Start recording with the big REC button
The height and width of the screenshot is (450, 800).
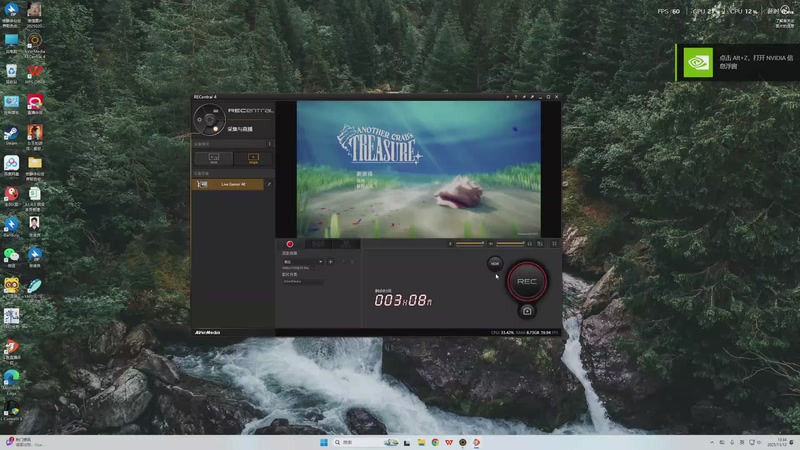pyautogui.click(x=527, y=281)
